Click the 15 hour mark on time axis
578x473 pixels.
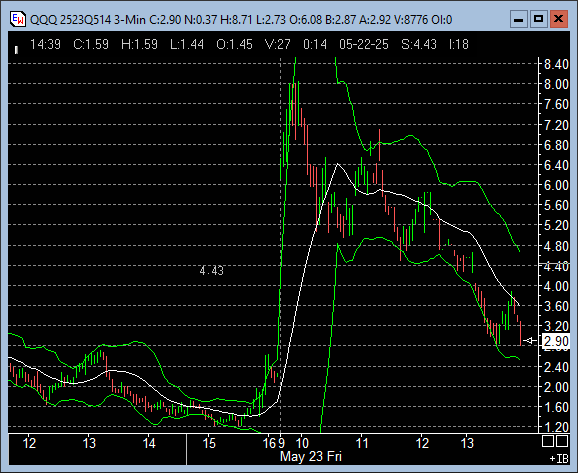point(209,443)
